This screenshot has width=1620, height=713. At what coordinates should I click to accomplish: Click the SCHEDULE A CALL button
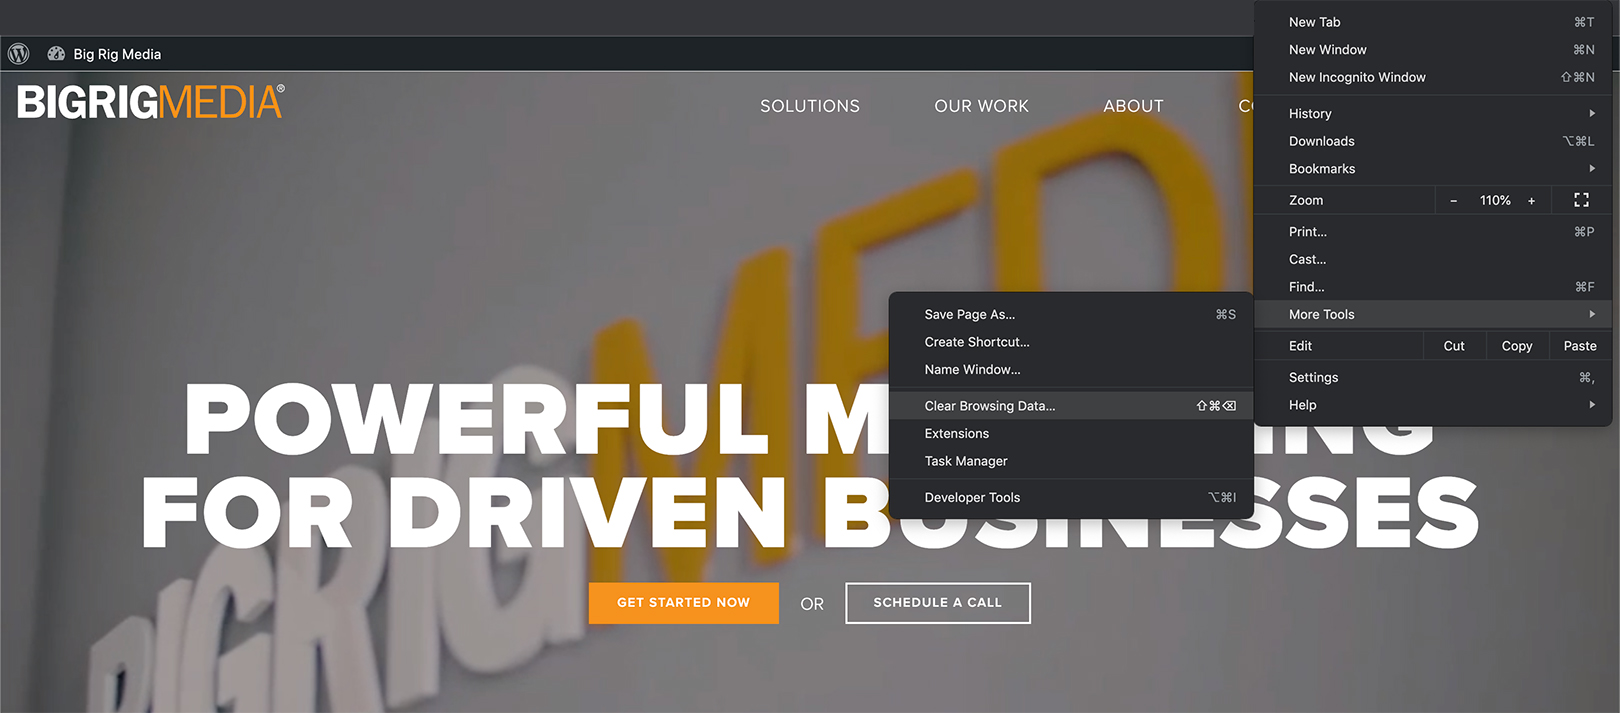point(938,603)
